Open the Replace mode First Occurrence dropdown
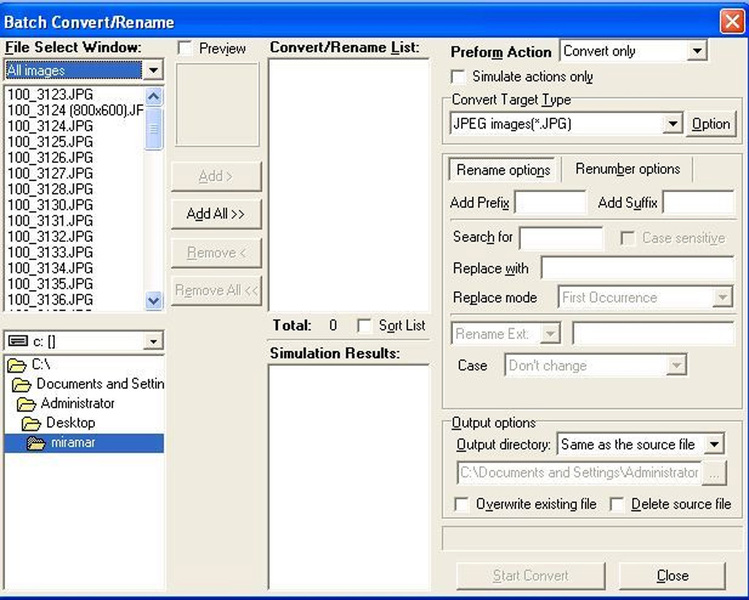 click(x=722, y=298)
